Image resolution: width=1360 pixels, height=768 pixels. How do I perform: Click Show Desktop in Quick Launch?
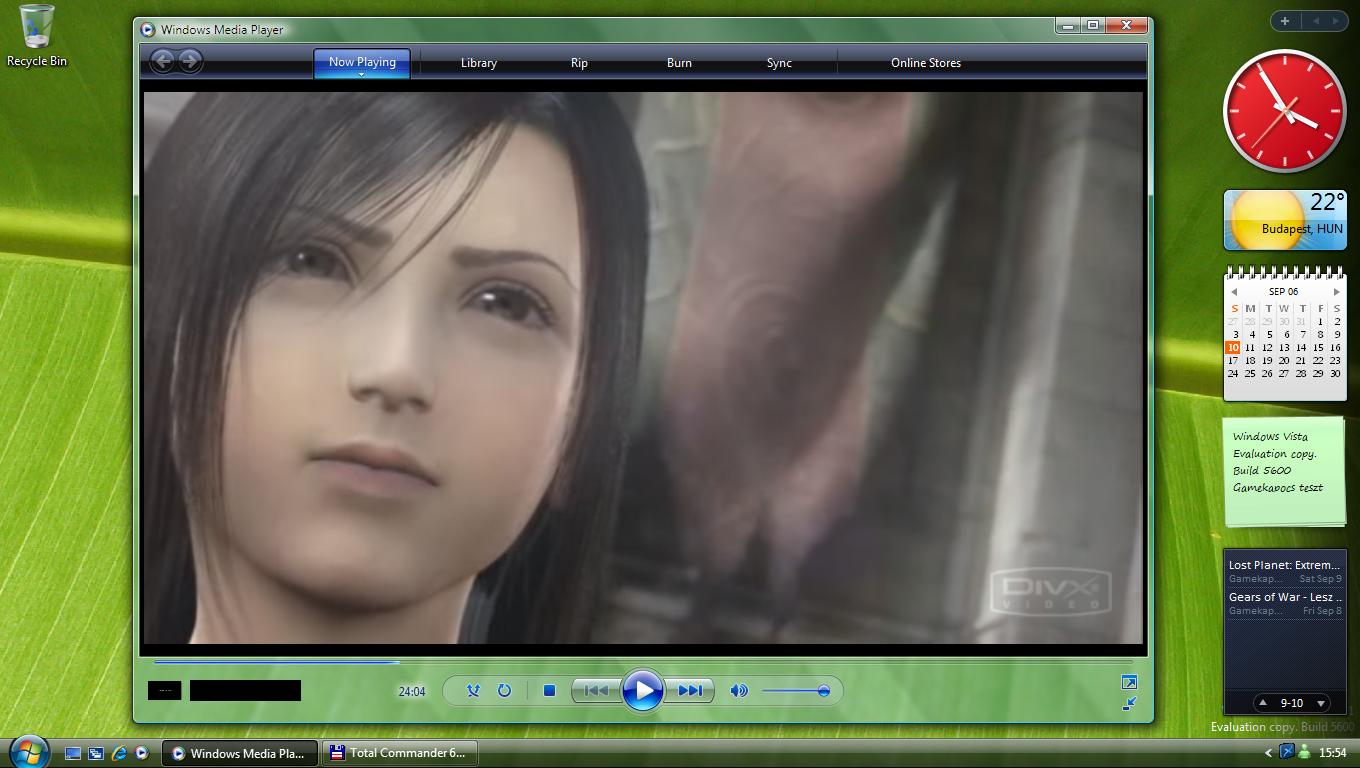click(x=73, y=753)
